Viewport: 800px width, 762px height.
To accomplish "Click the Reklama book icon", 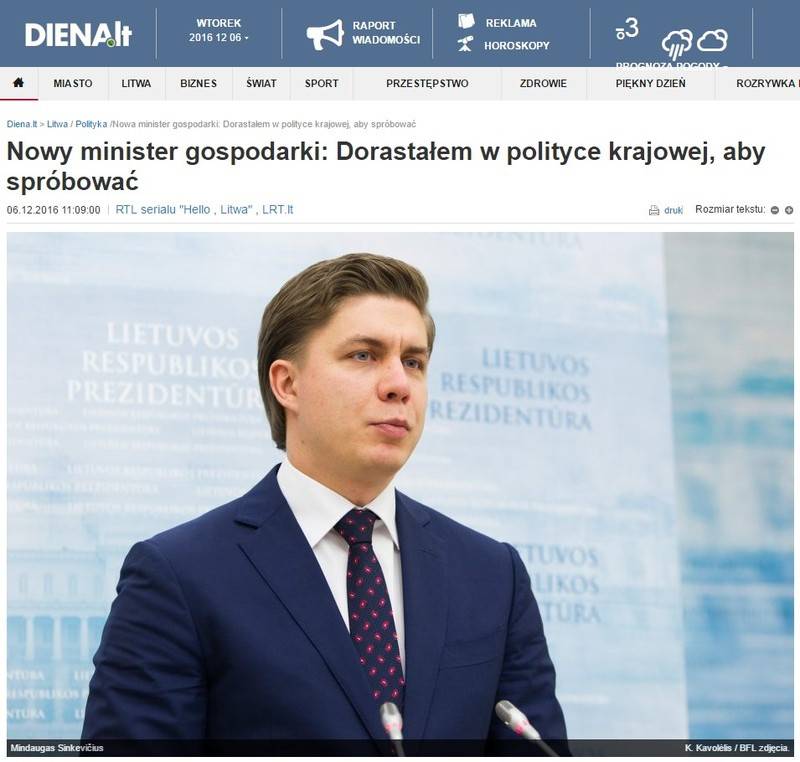I will point(466,21).
